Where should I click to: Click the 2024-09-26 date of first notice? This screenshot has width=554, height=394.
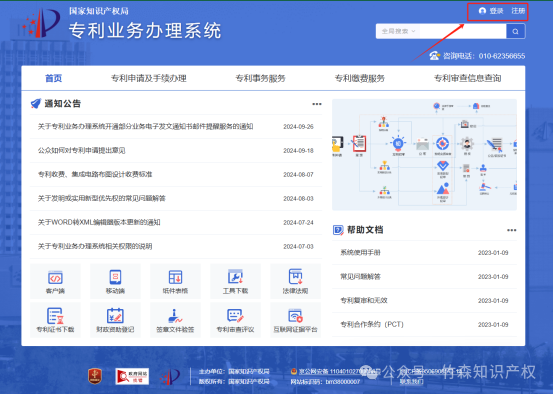tap(299, 127)
